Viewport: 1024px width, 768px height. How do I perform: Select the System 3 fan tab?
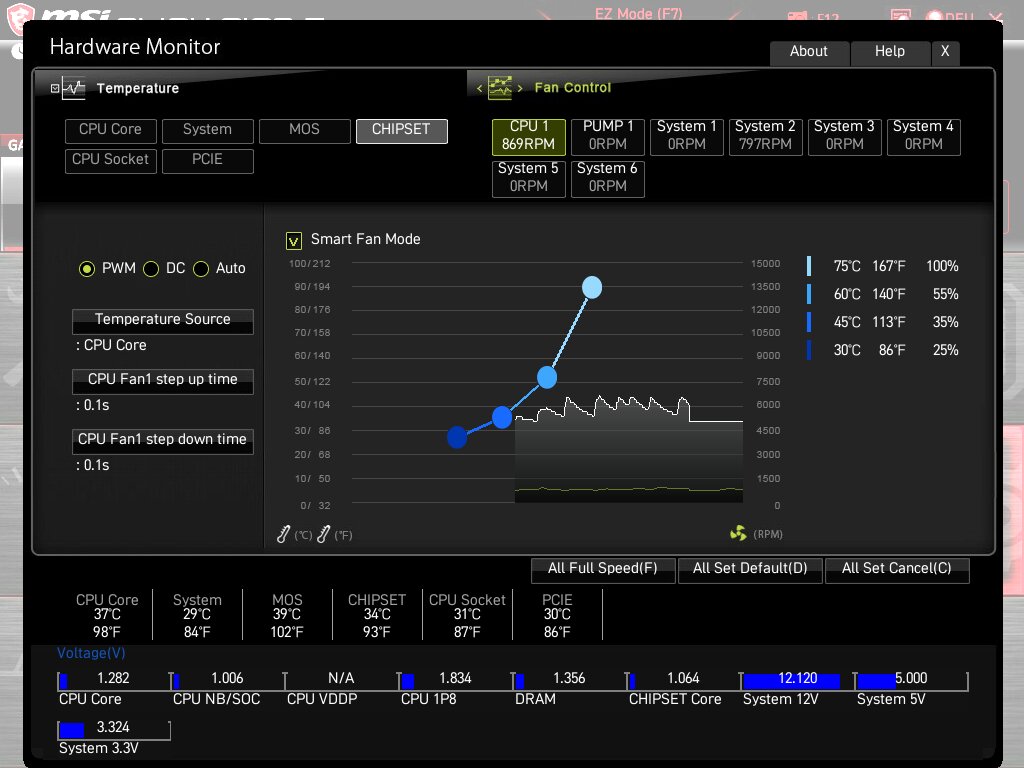pyautogui.click(x=844, y=136)
